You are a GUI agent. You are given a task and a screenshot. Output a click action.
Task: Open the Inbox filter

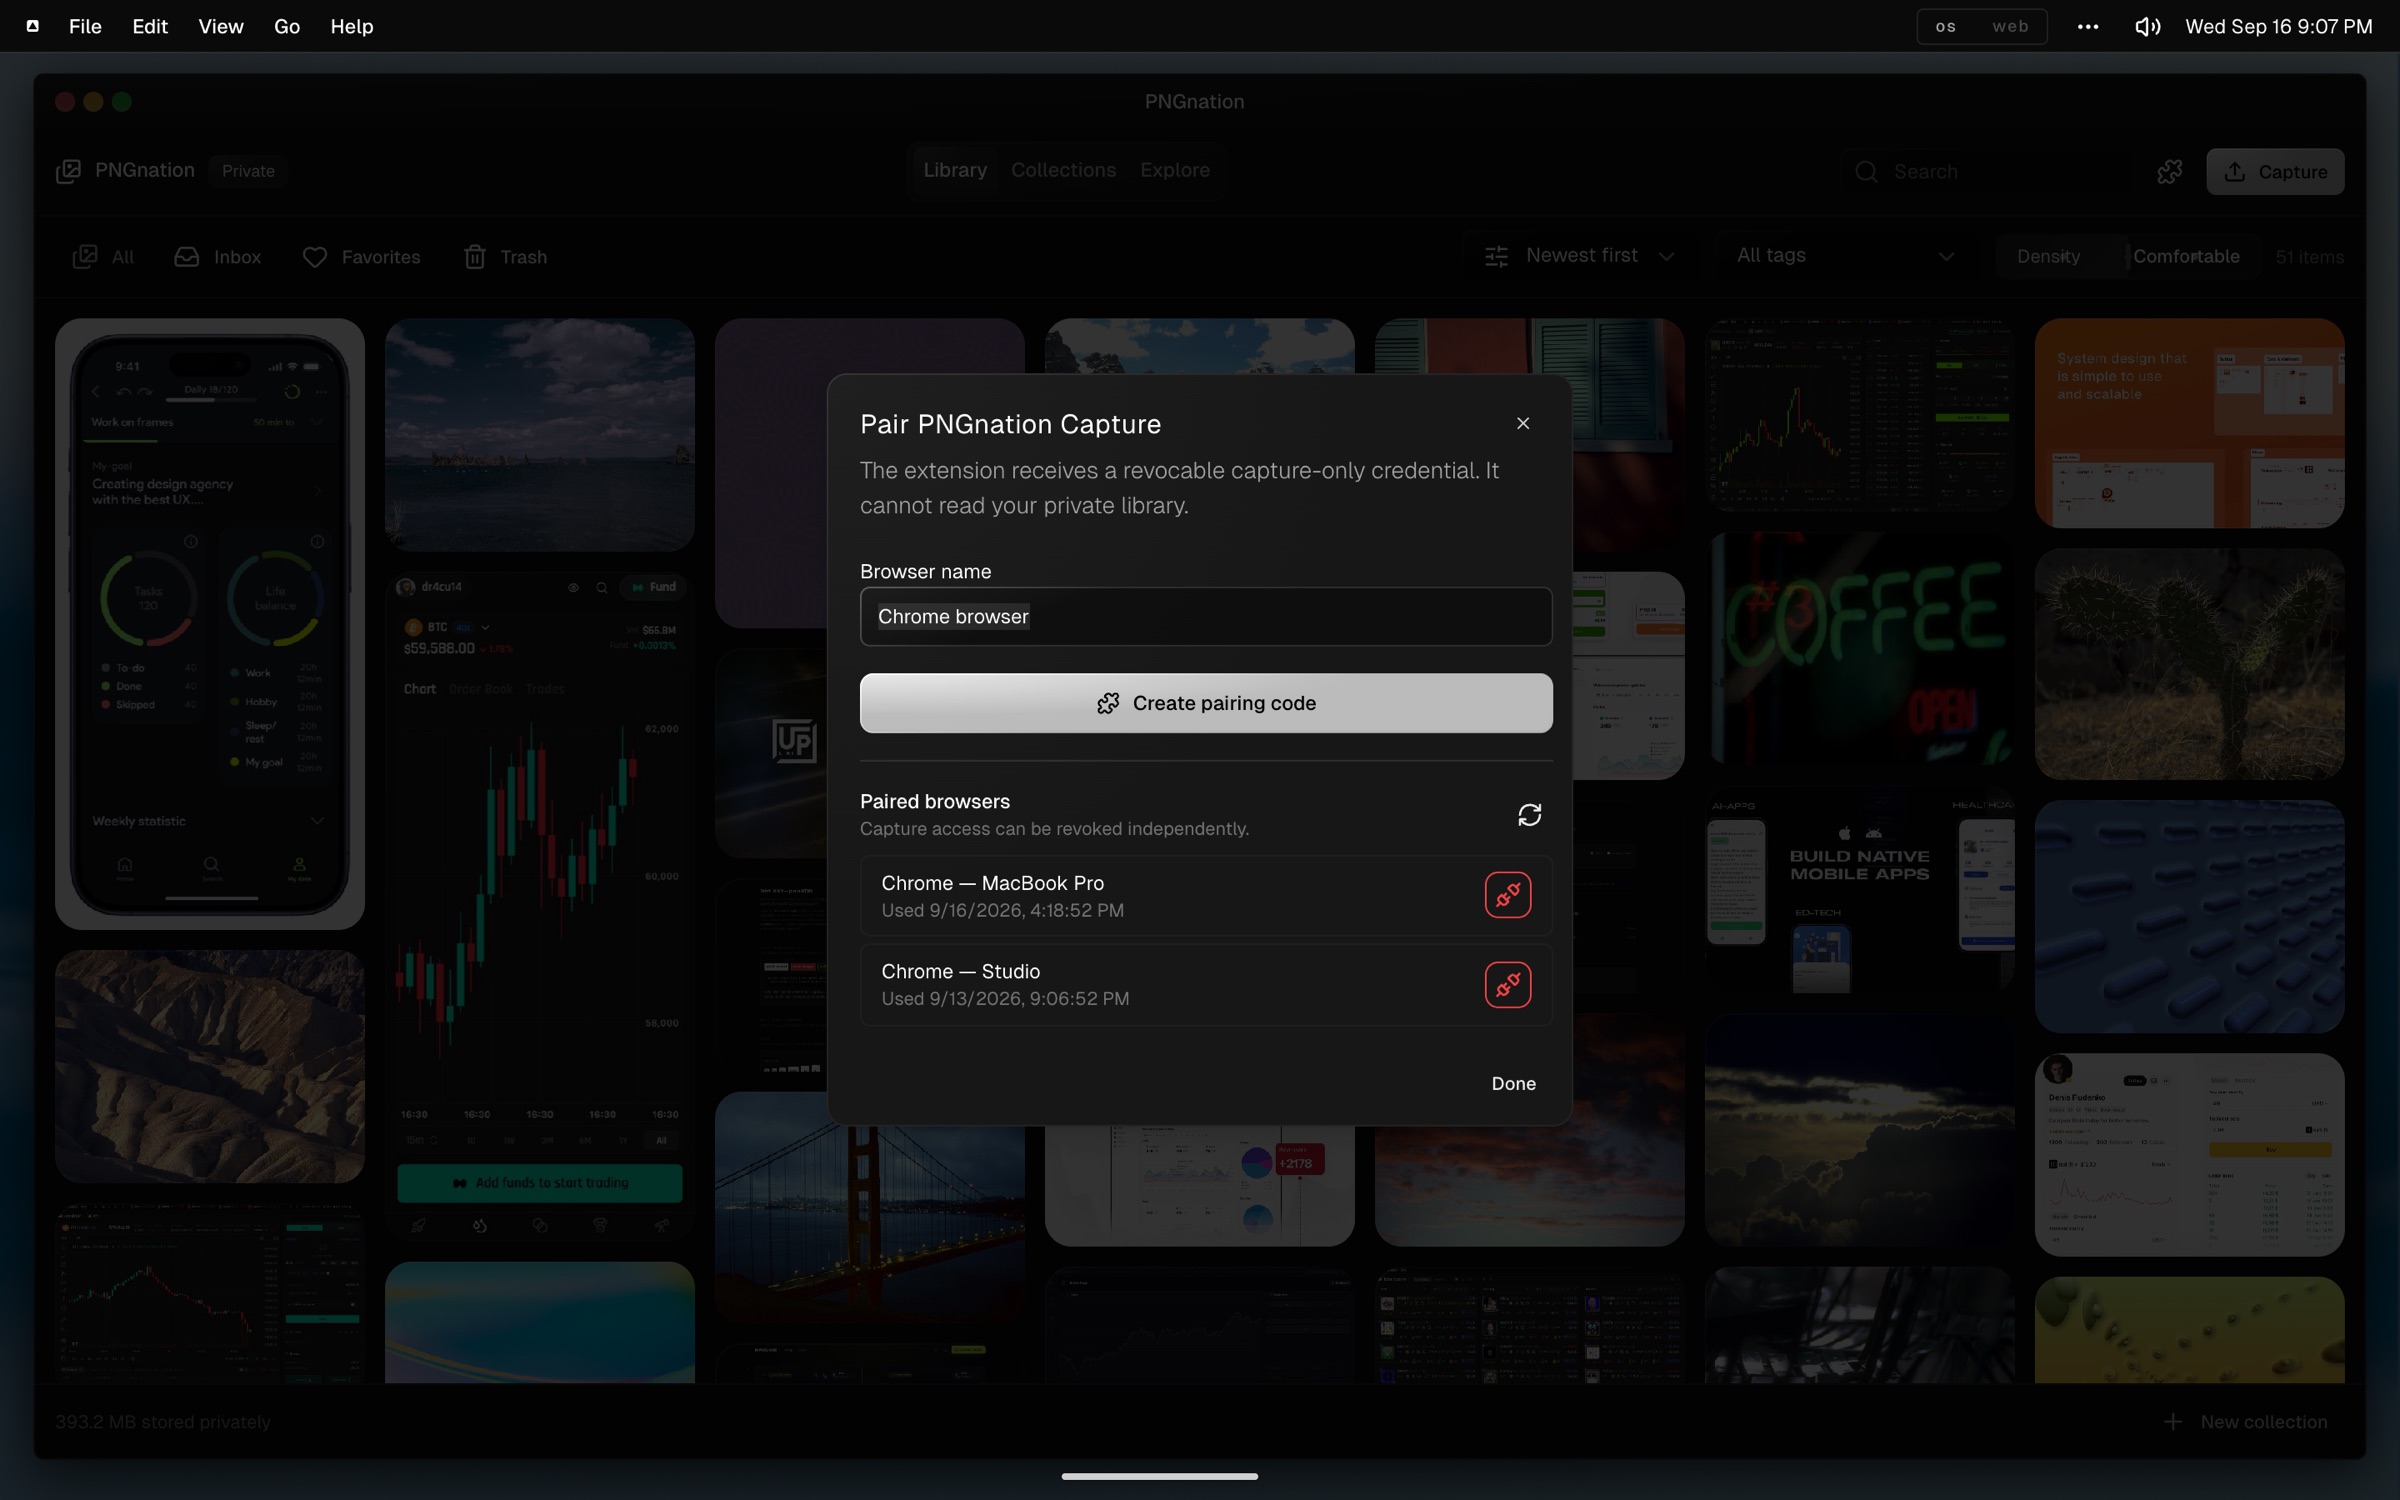217,257
